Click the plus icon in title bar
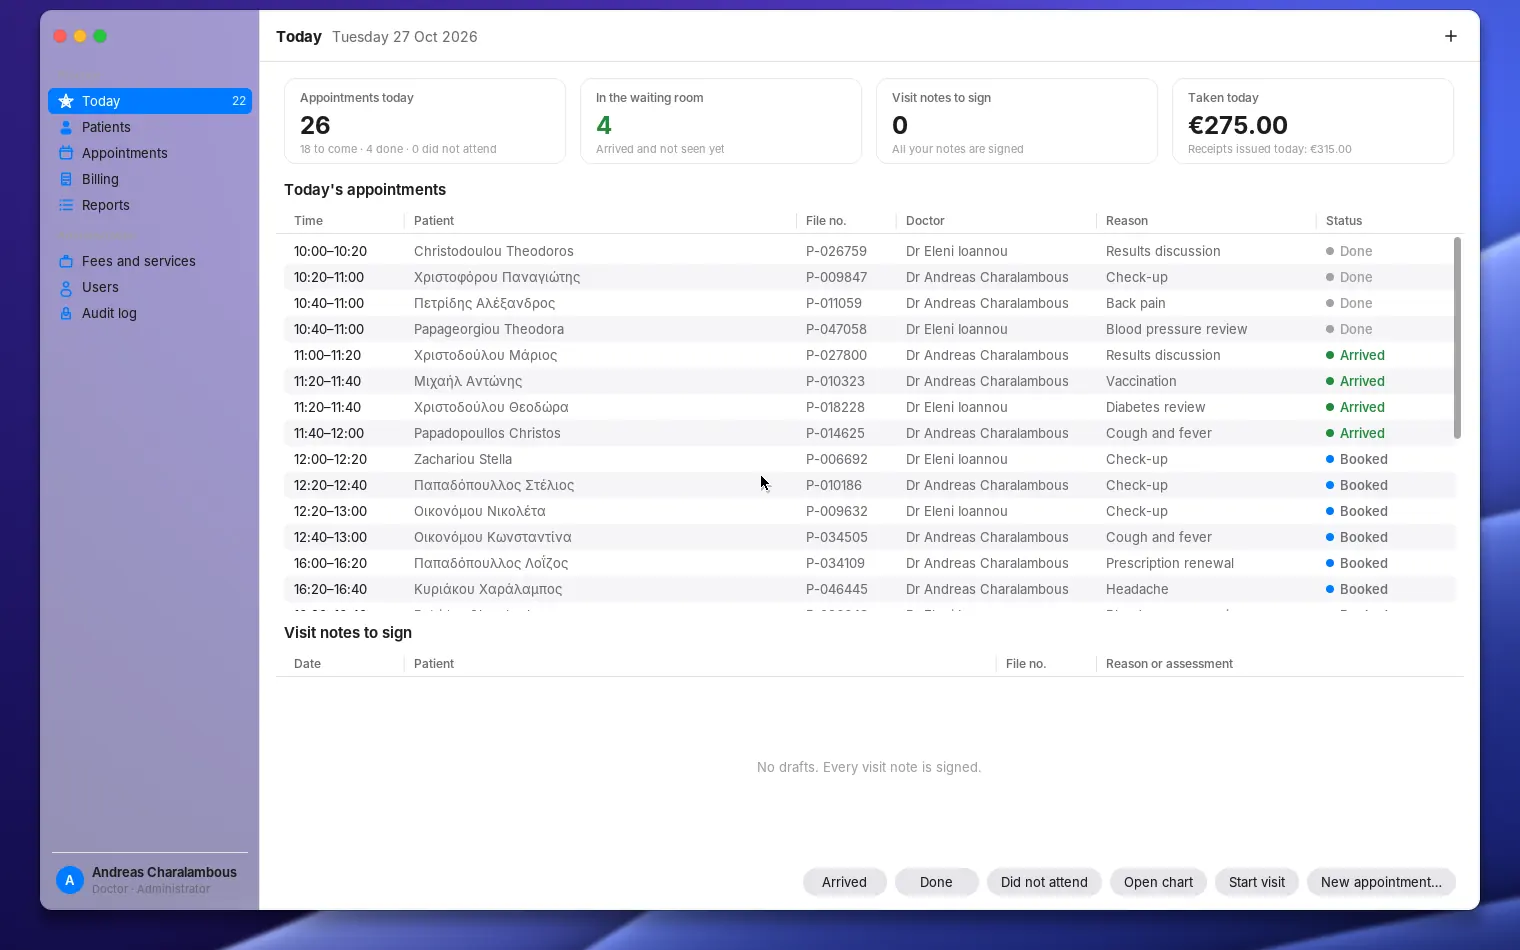This screenshot has height=950, width=1520. click(1451, 36)
